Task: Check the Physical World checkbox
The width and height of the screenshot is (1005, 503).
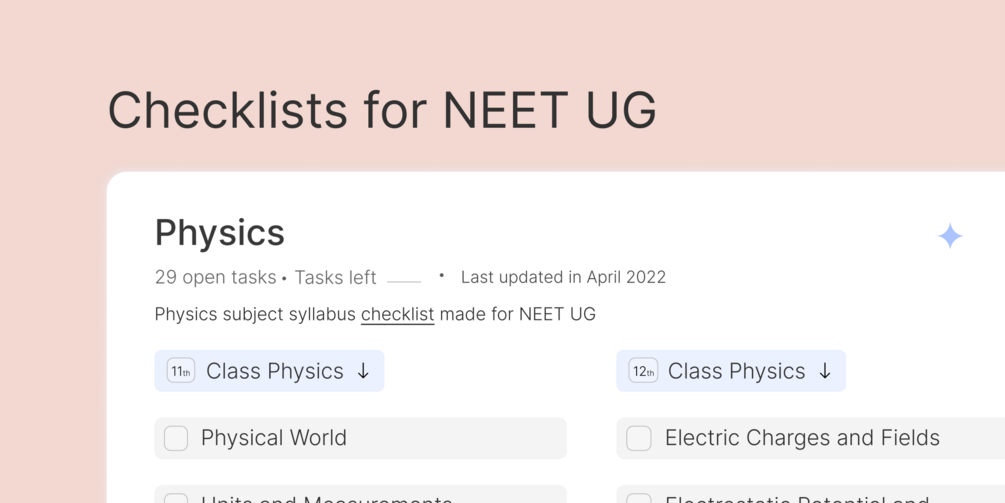Action: (x=176, y=438)
